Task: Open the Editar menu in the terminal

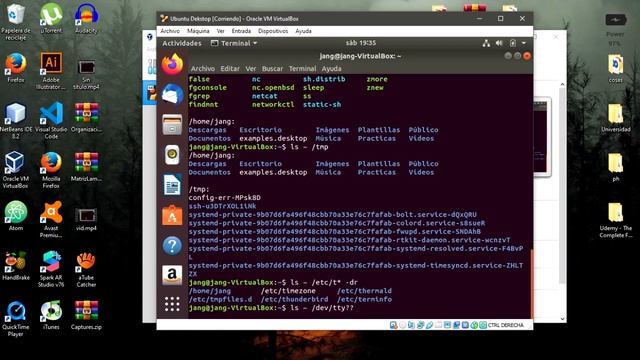Action: [x=230, y=69]
